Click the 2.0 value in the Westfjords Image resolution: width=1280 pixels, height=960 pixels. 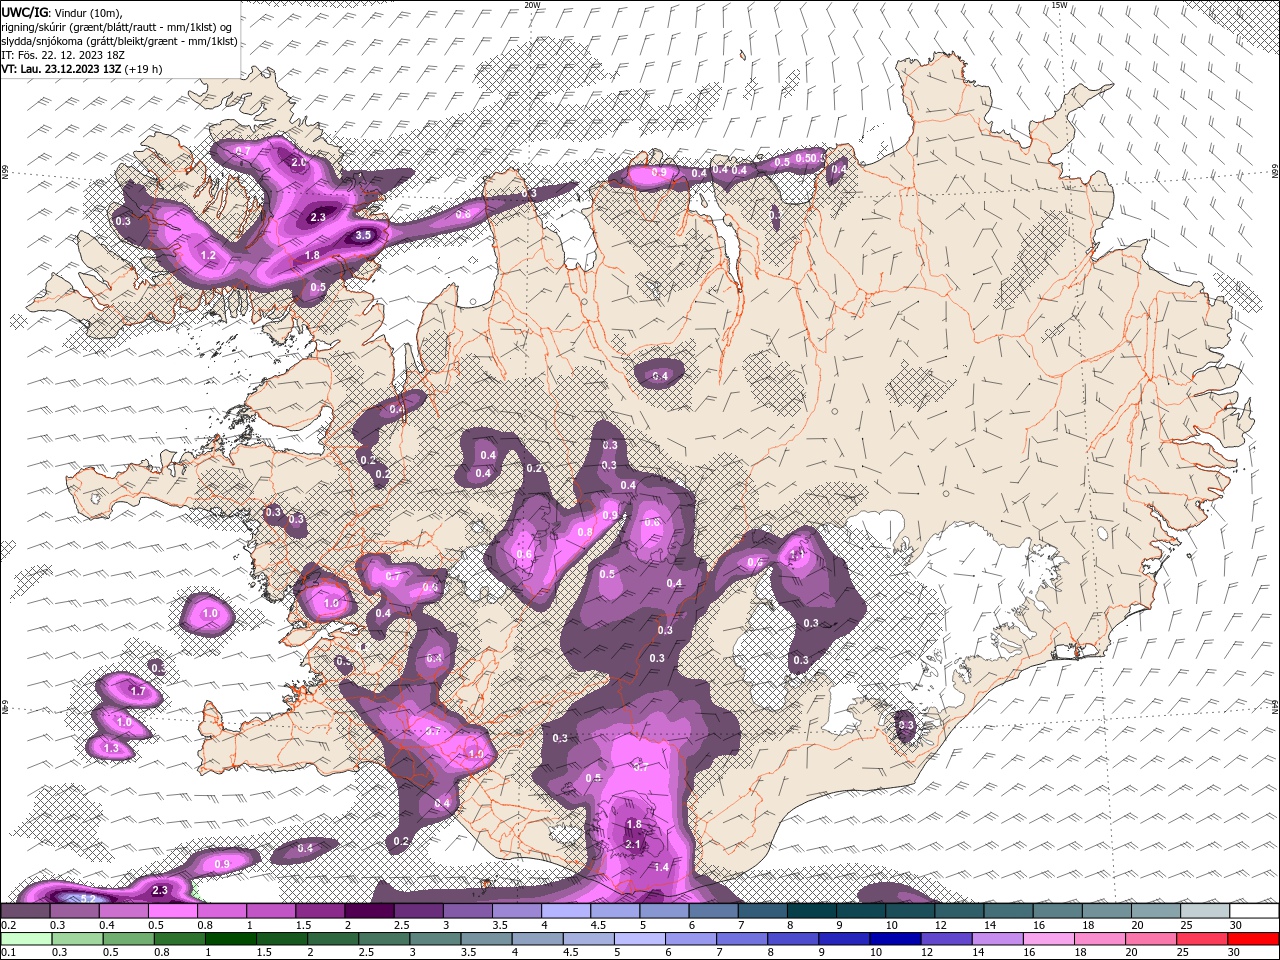coord(298,162)
